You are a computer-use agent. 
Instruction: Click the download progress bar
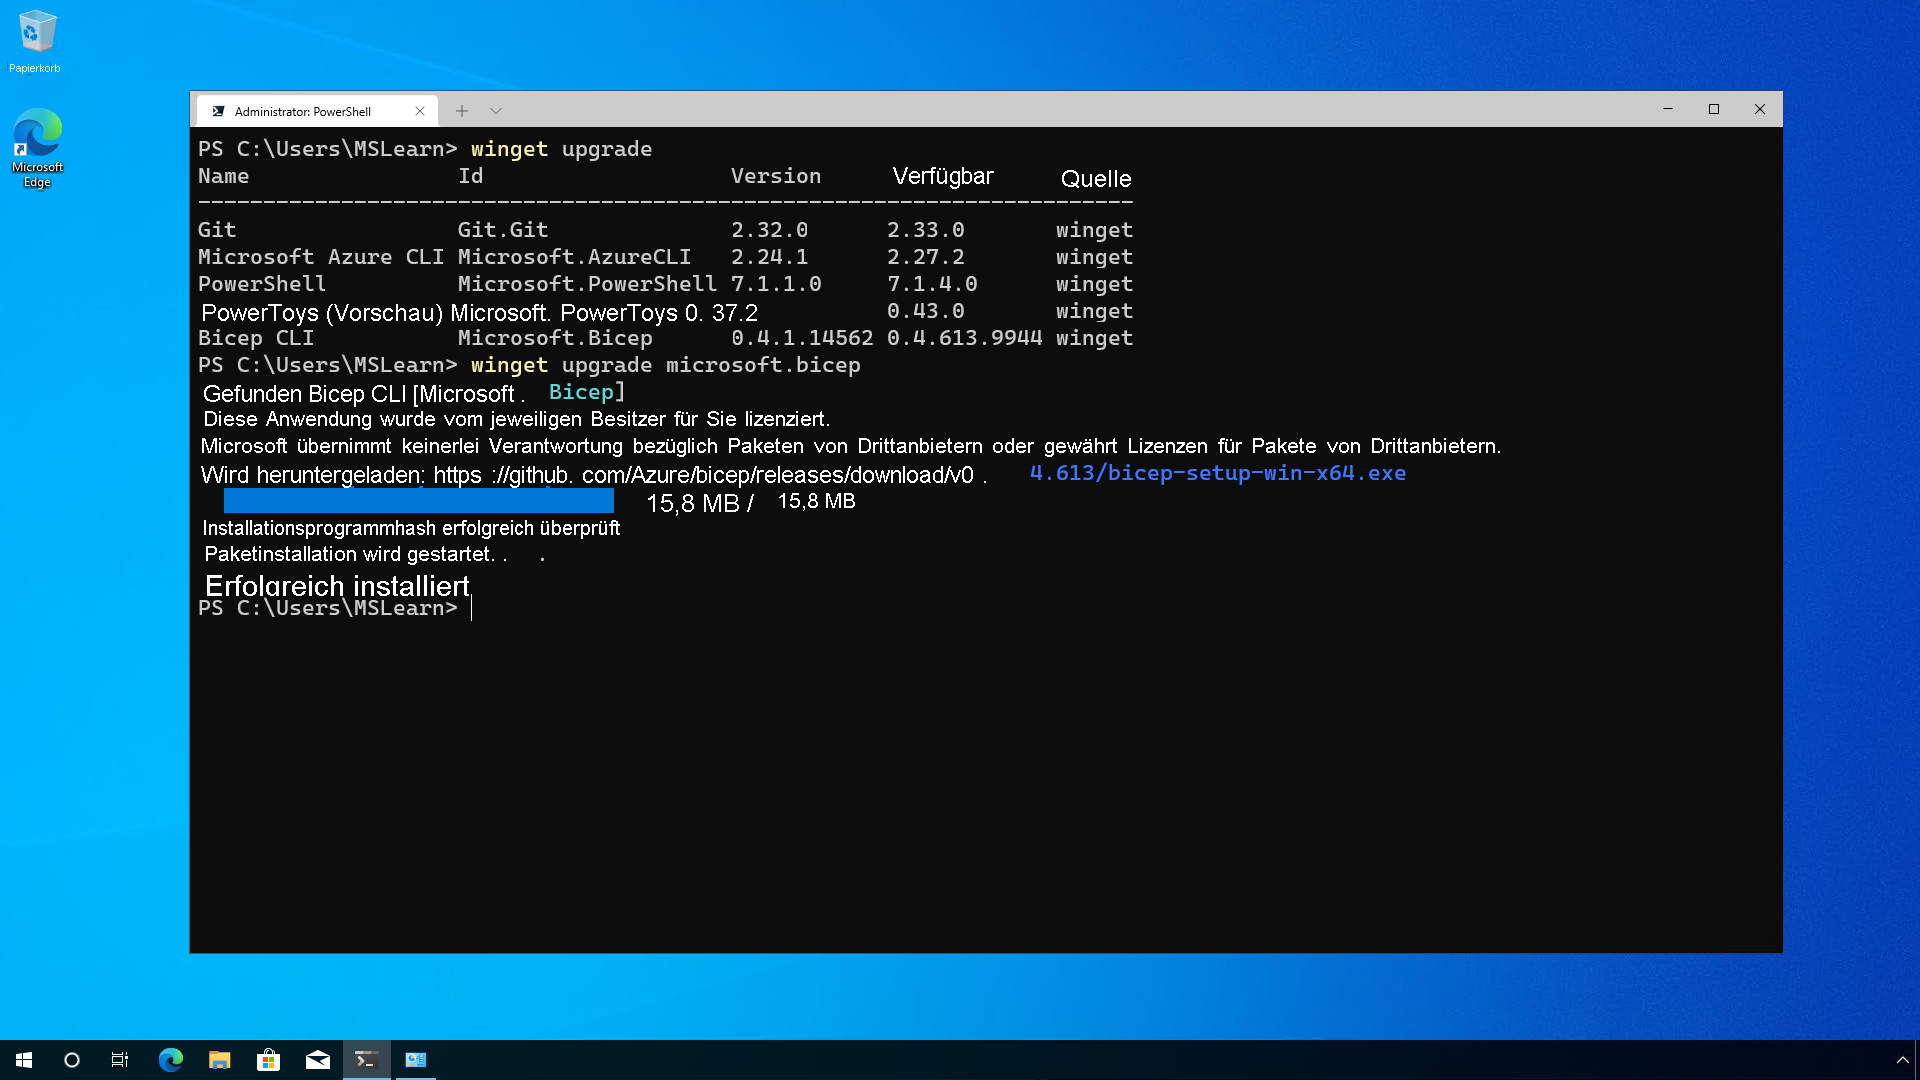pyautogui.click(x=418, y=501)
